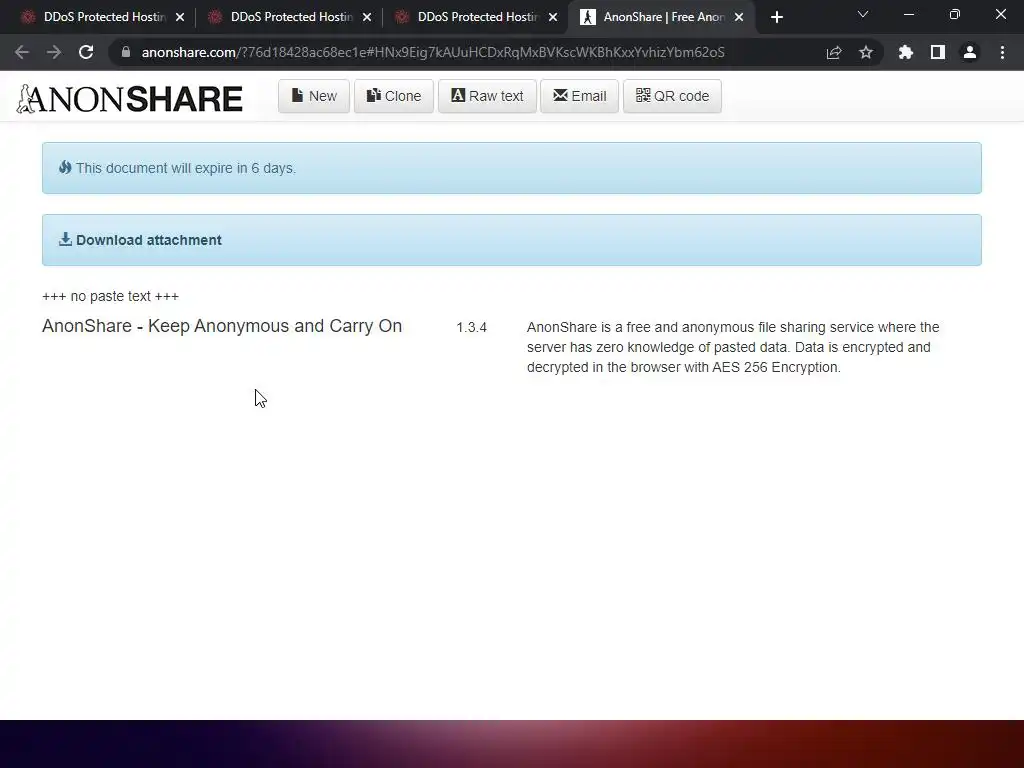Click the 'This document will expire in 6 days' text

coord(186,168)
